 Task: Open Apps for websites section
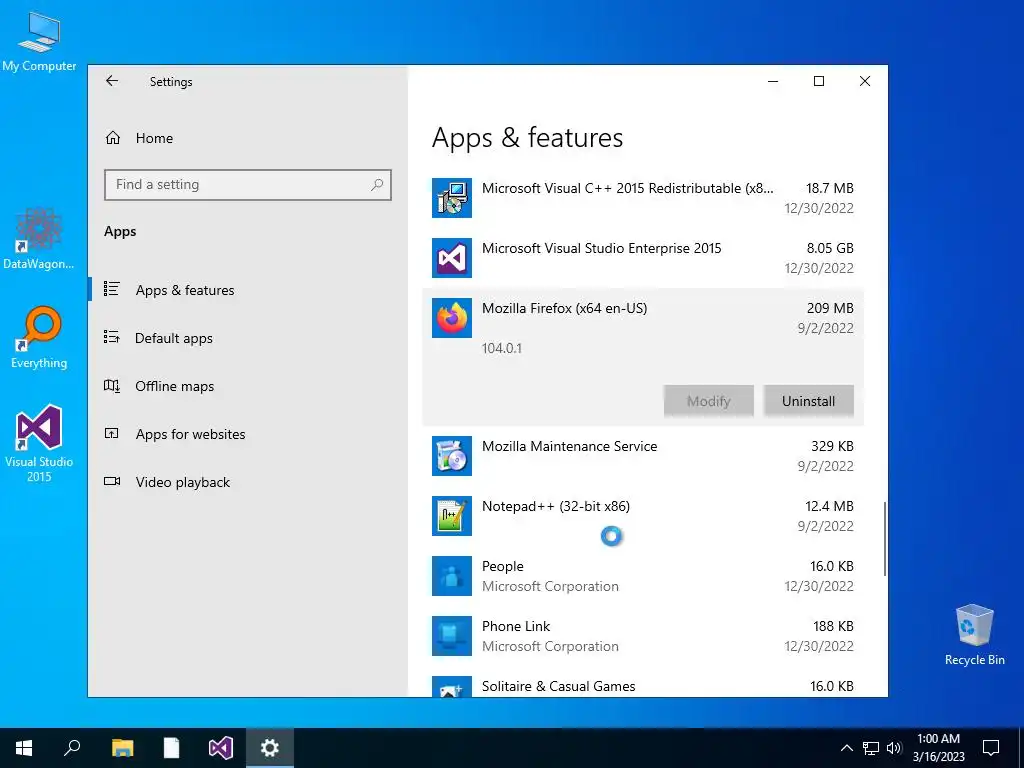coord(190,434)
